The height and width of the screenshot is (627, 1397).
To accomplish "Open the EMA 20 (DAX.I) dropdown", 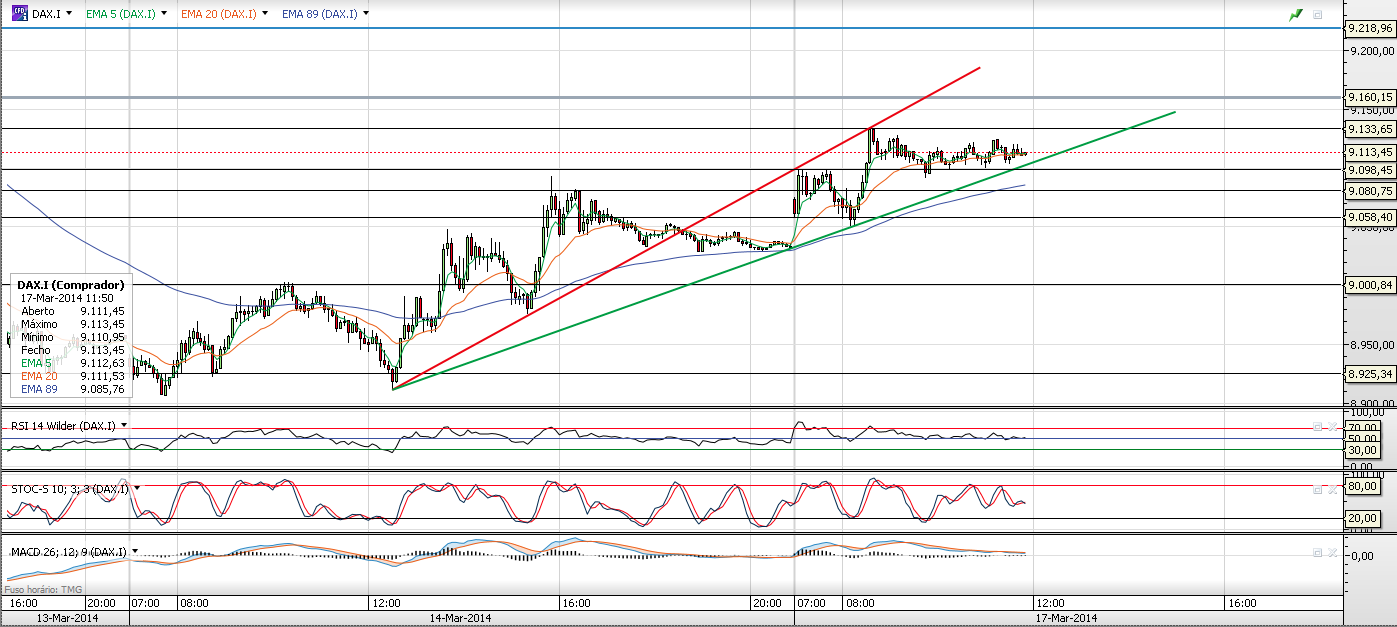I will pyautogui.click(x=266, y=14).
